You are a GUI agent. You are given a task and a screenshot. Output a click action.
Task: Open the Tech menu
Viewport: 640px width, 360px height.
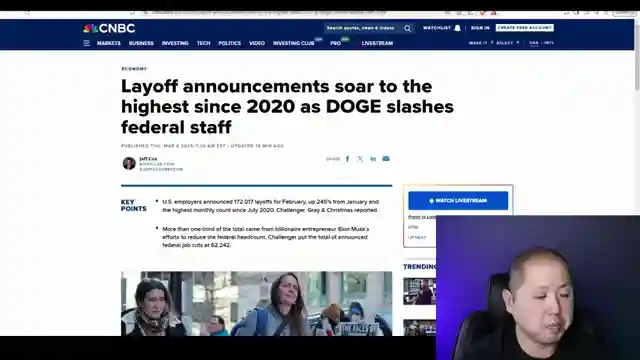click(x=203, y=43)
